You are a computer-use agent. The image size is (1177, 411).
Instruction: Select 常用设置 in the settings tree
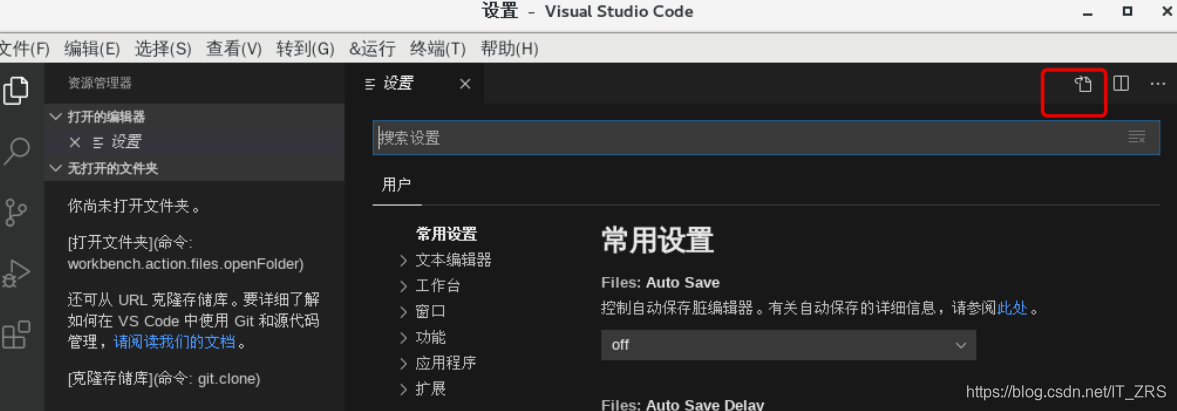[x=447, y=234]
